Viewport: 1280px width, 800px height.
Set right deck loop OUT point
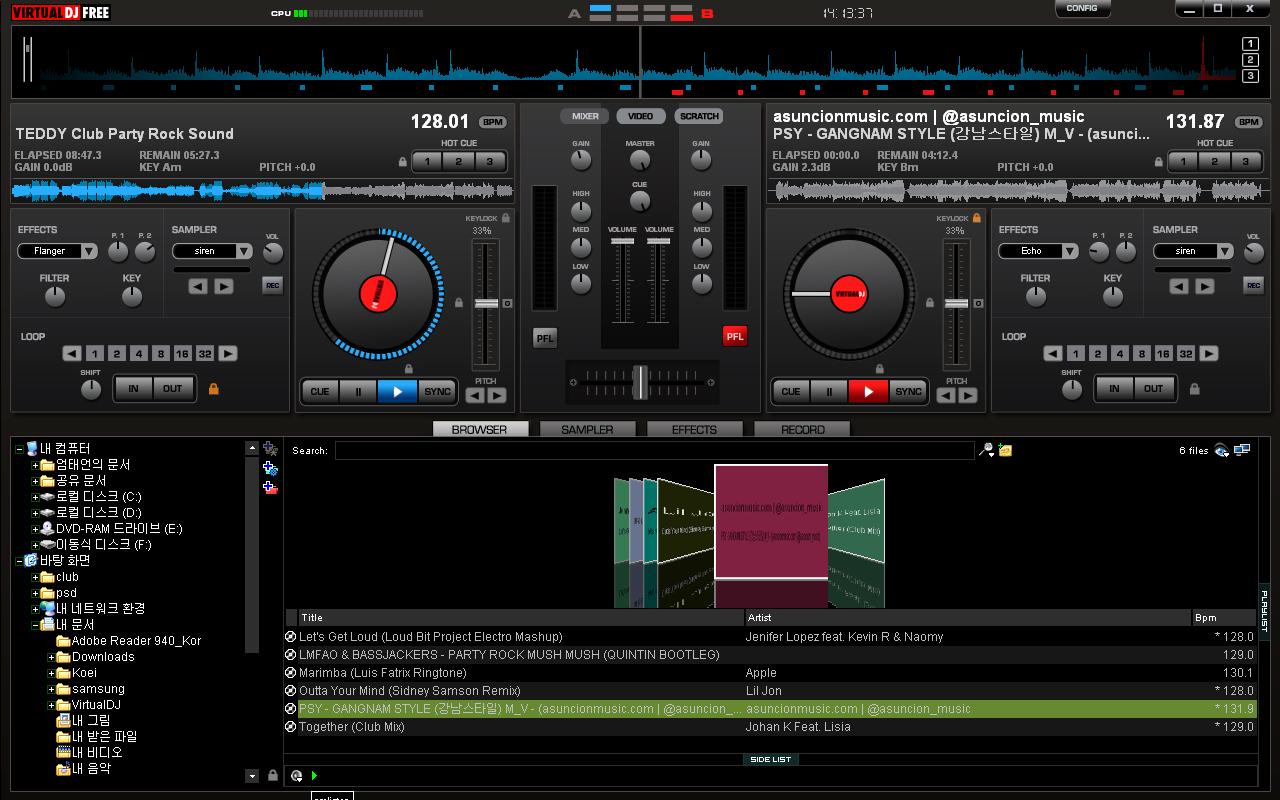point(1153,389)
